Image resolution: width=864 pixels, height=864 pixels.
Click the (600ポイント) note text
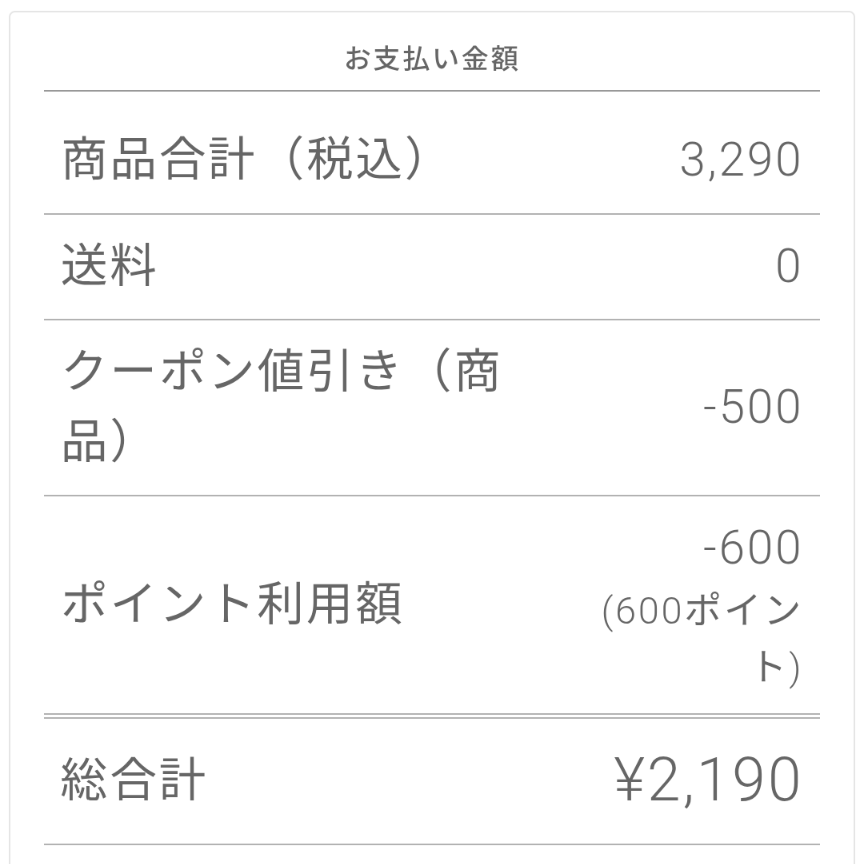coord(701,639)
